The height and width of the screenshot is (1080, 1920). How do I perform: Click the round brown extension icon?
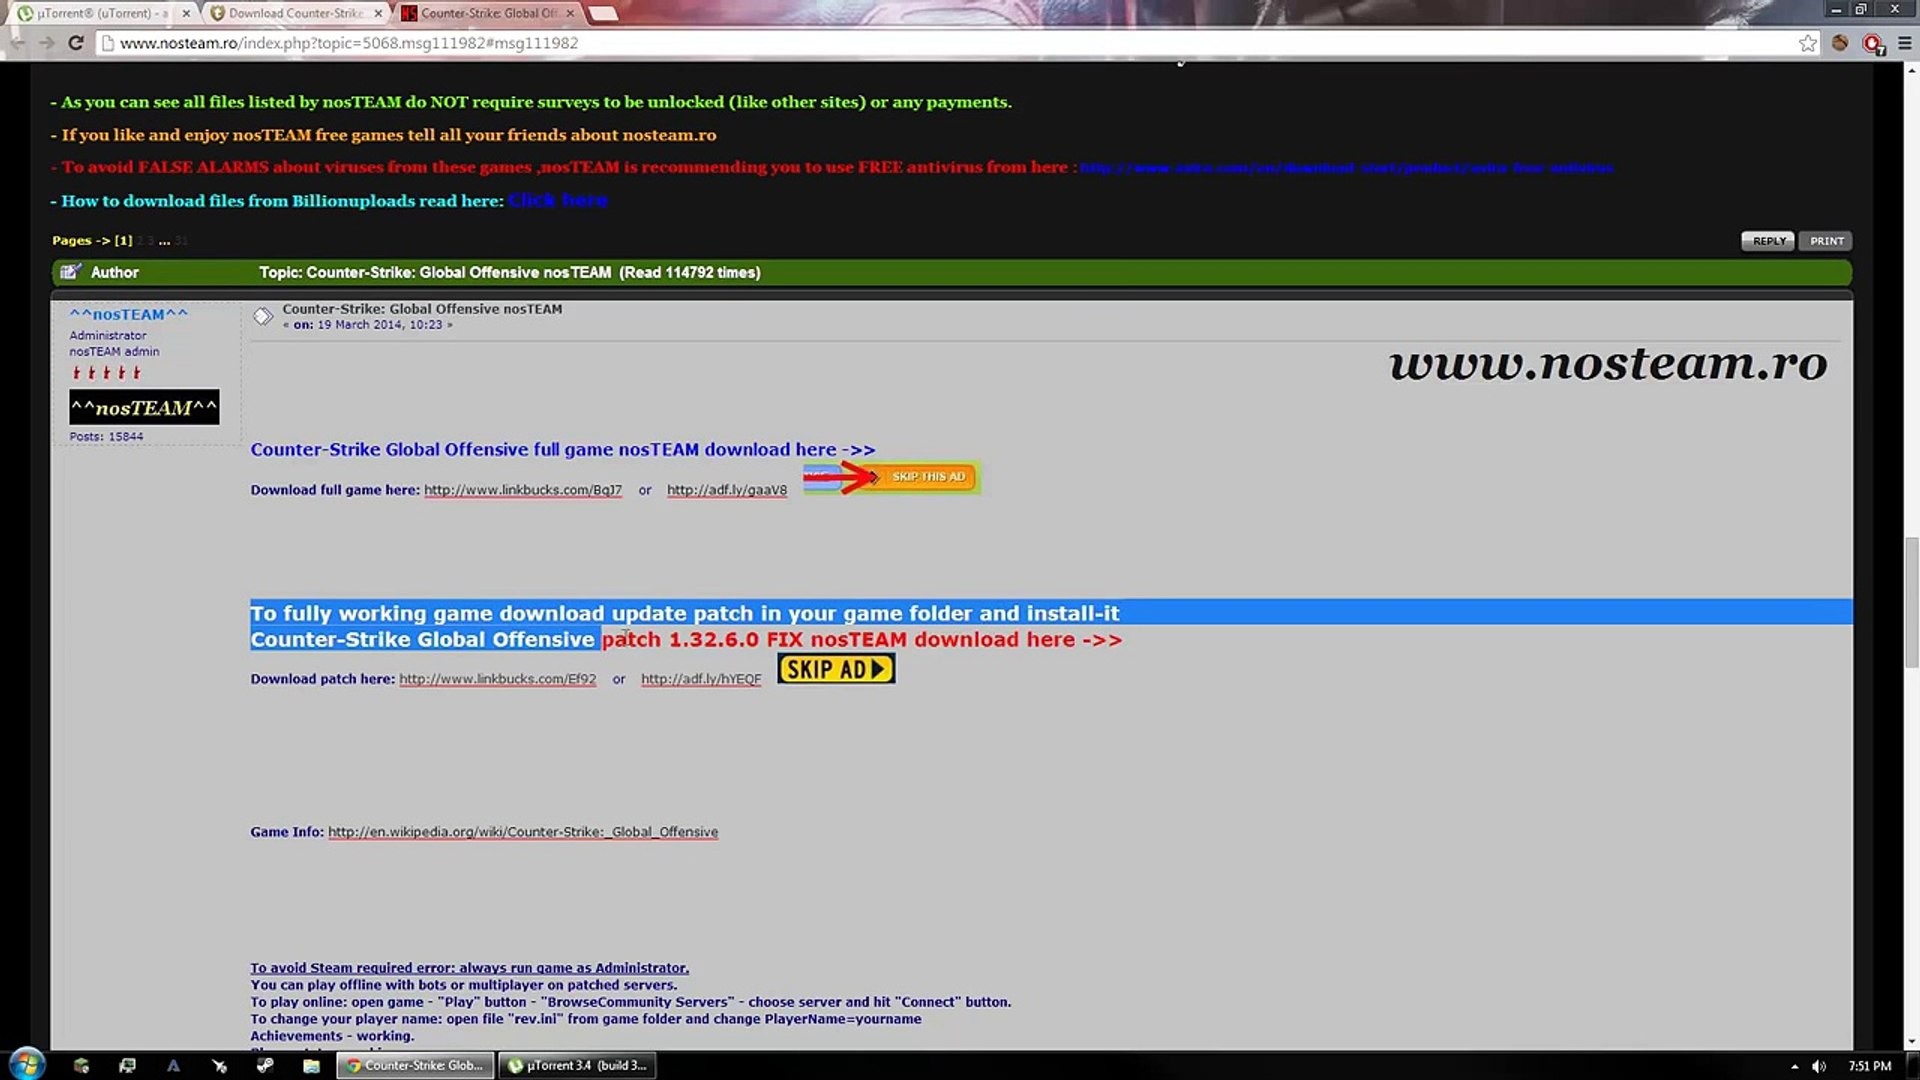click(x=1840, y=43)
